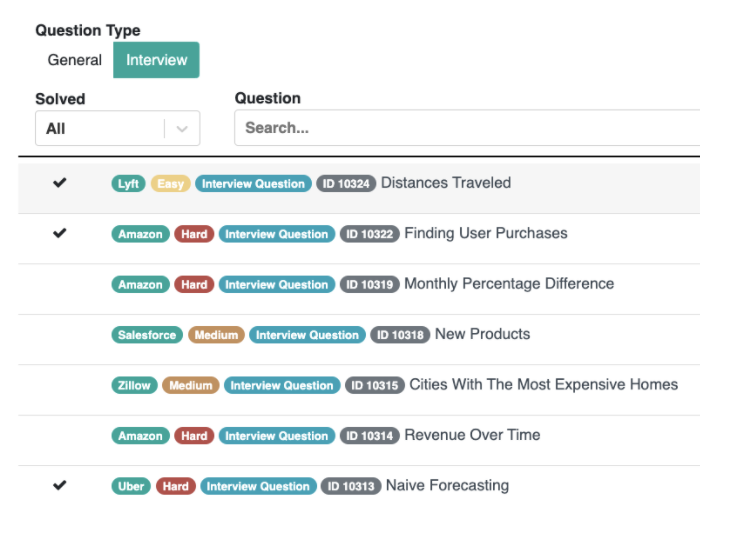
Task: Open the Monthly Percentage Difference question
Action: click(x=508, y=284)
